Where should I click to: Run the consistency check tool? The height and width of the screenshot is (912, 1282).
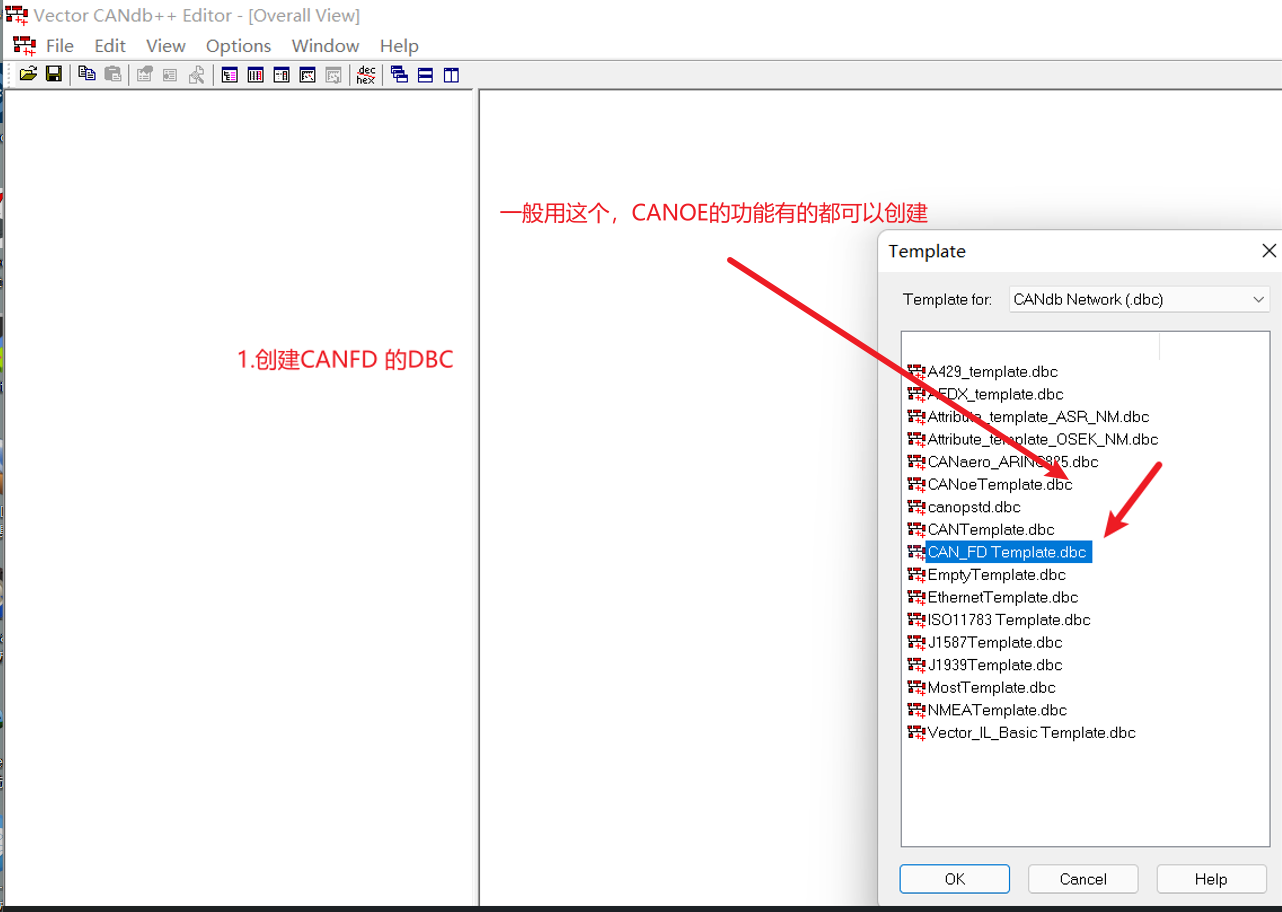[197, 74]
